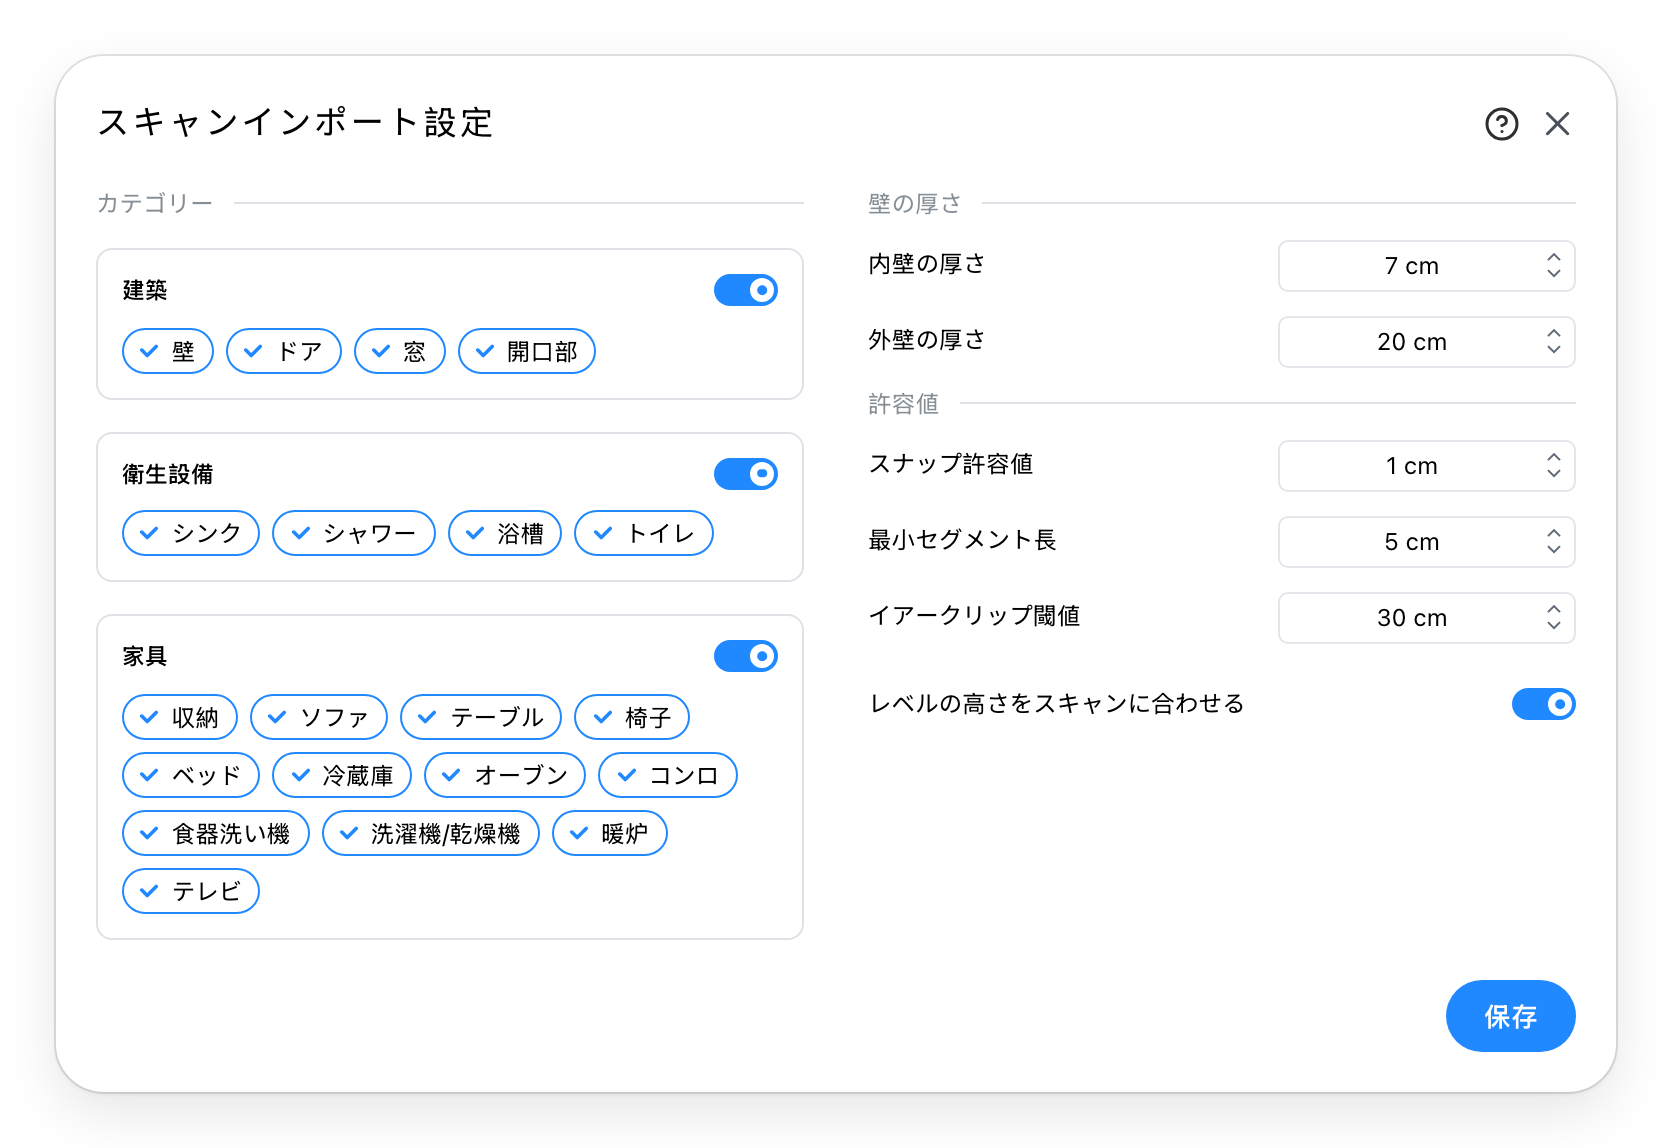The height and width of the screenshot is (1148, 1672).
Task: Uncheck the 収納 furniture chip
Action: (180, 717)
